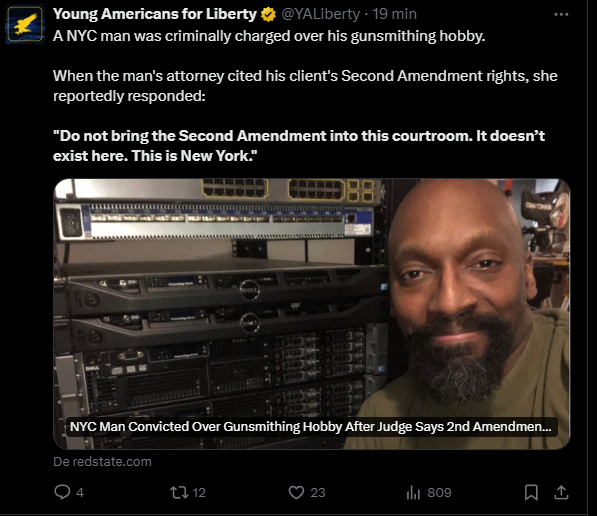Open the 19 min timestamp link

(394, 14)
